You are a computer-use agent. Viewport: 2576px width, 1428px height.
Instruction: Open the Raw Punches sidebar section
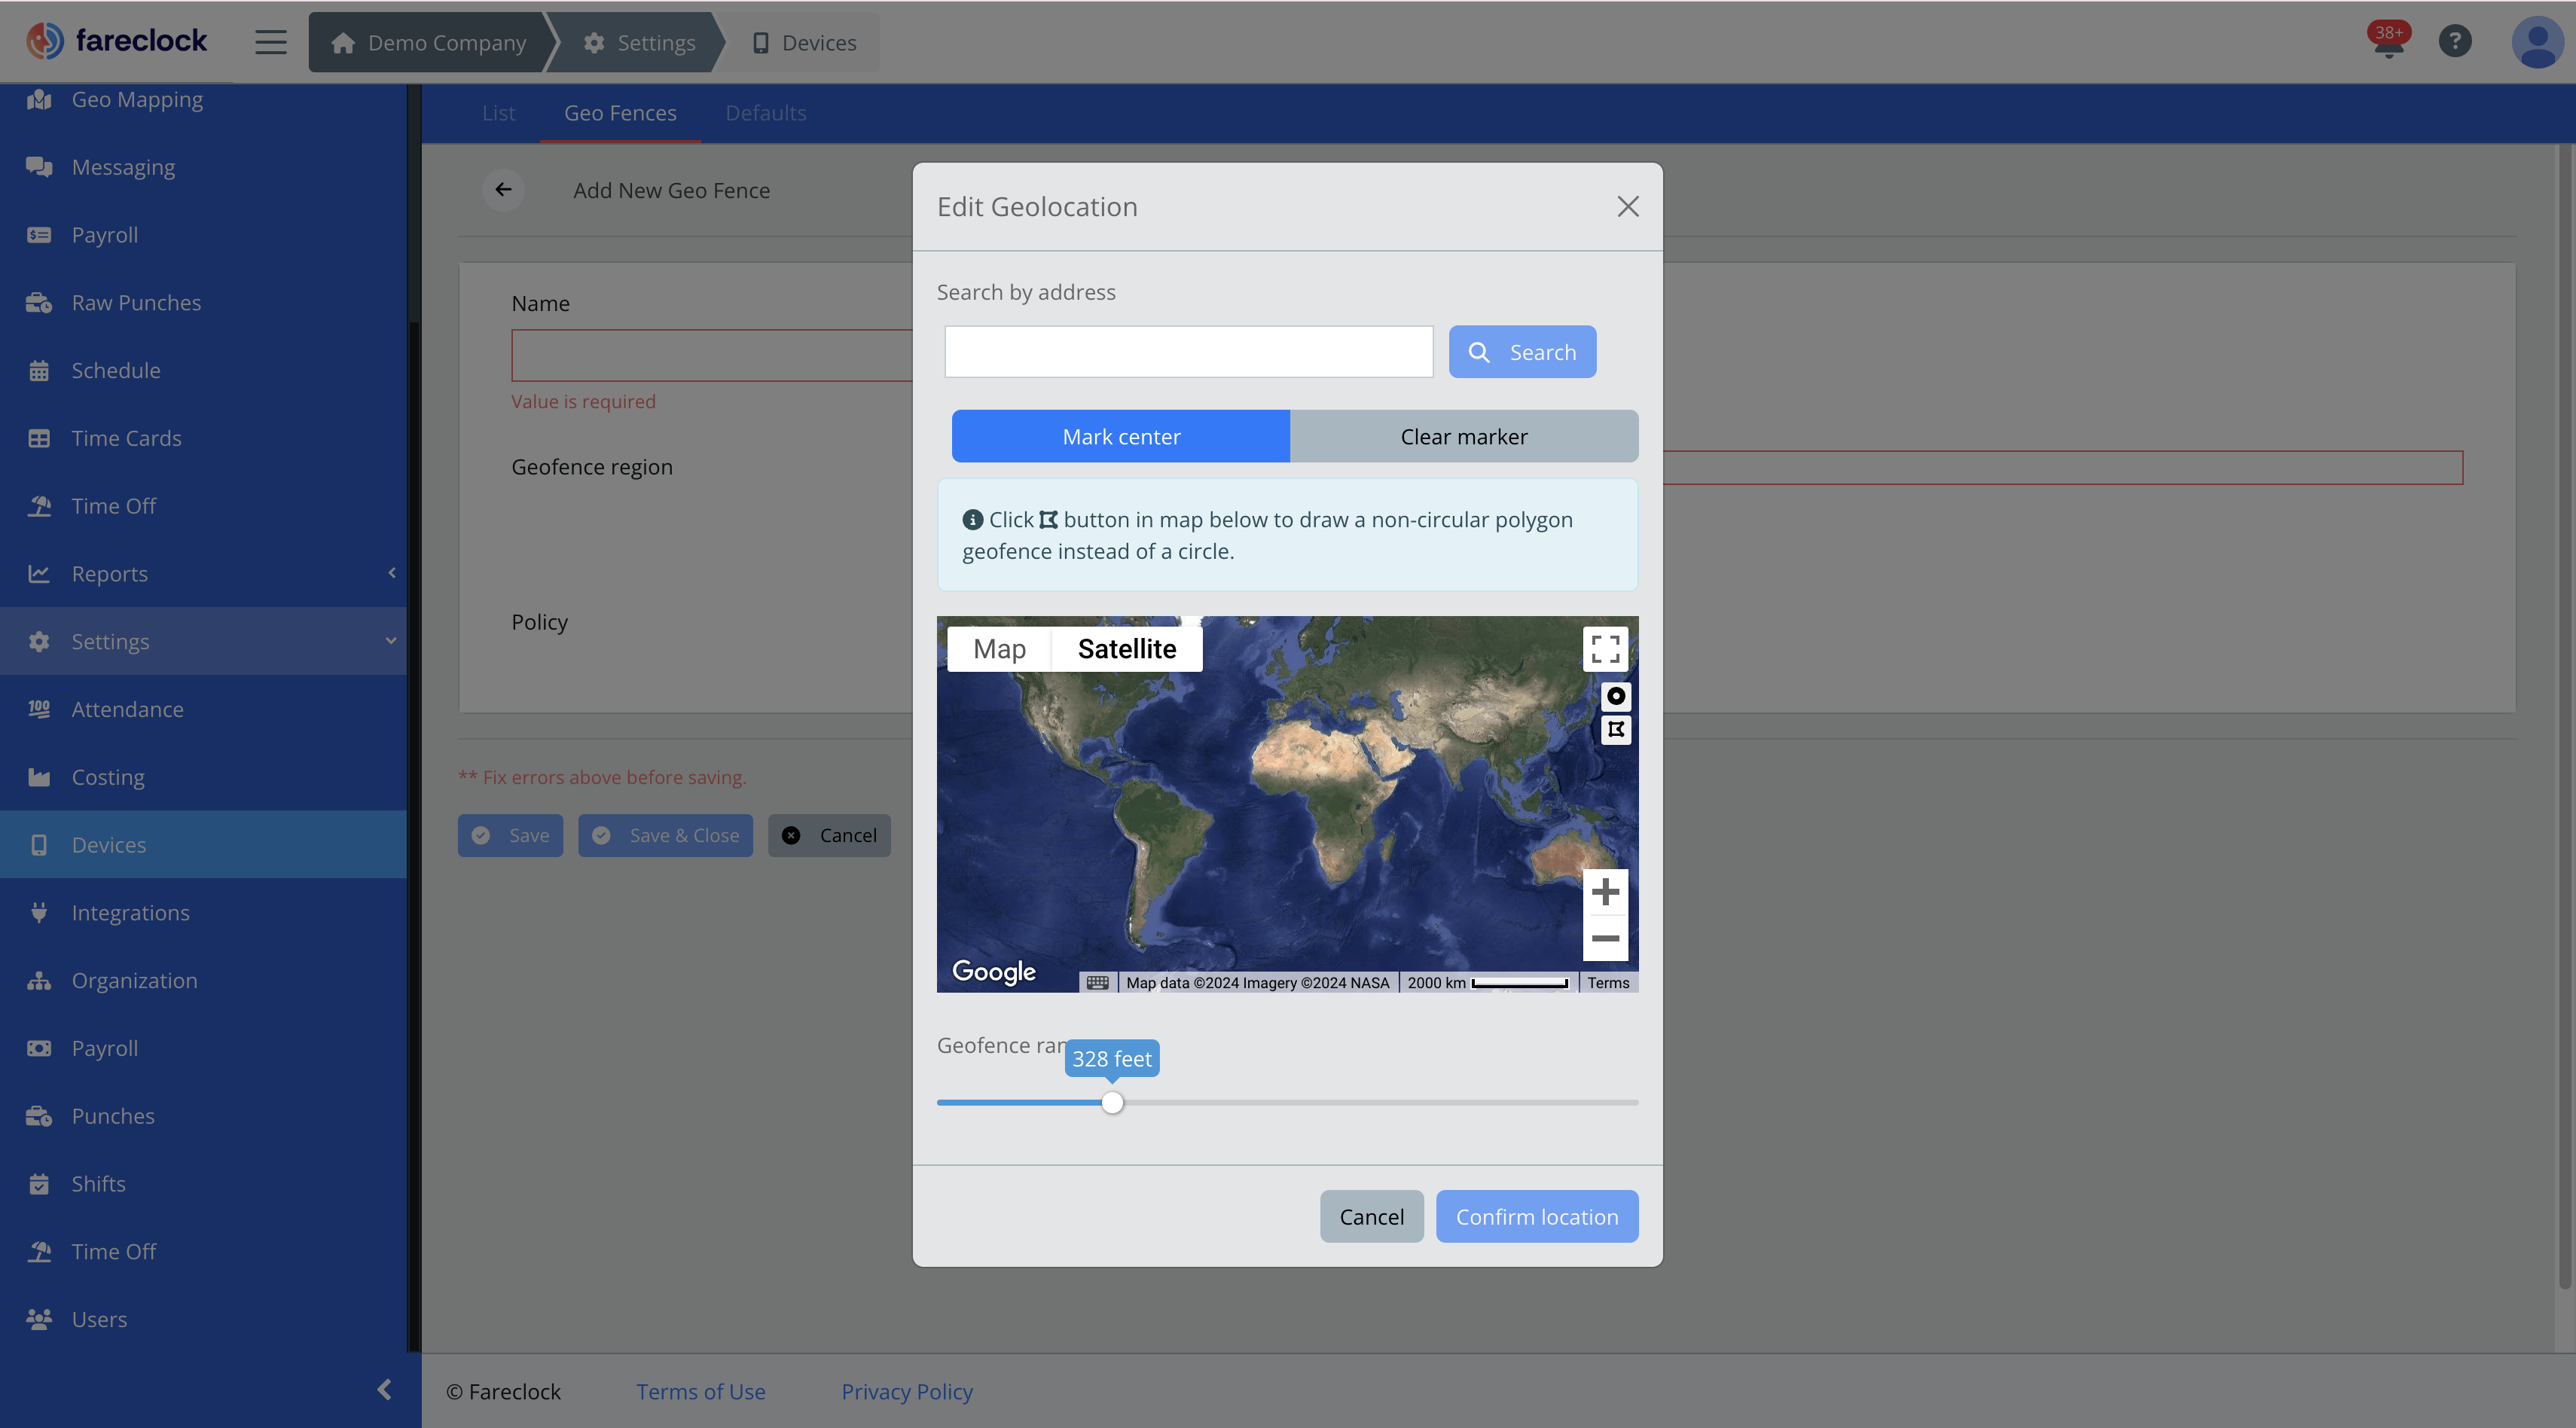(136, 302)
